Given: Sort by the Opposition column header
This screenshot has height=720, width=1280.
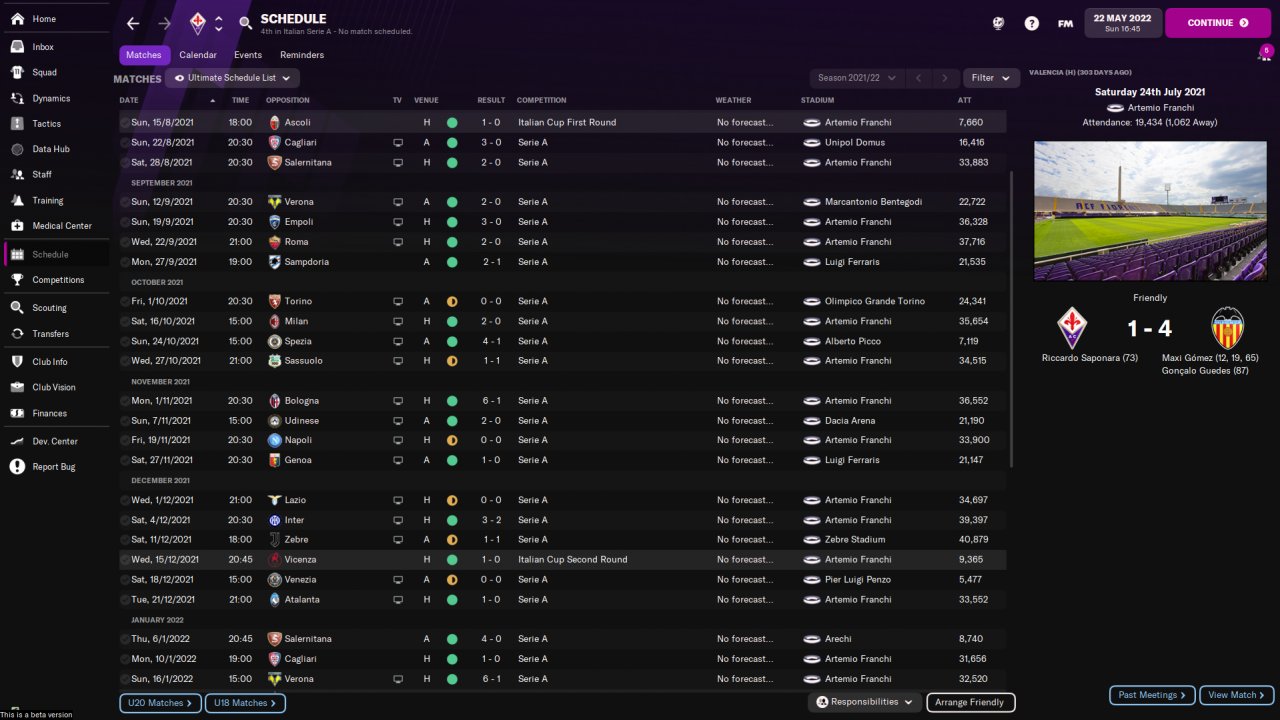Looking at the screenshot, I should click(x=288, y=100).
